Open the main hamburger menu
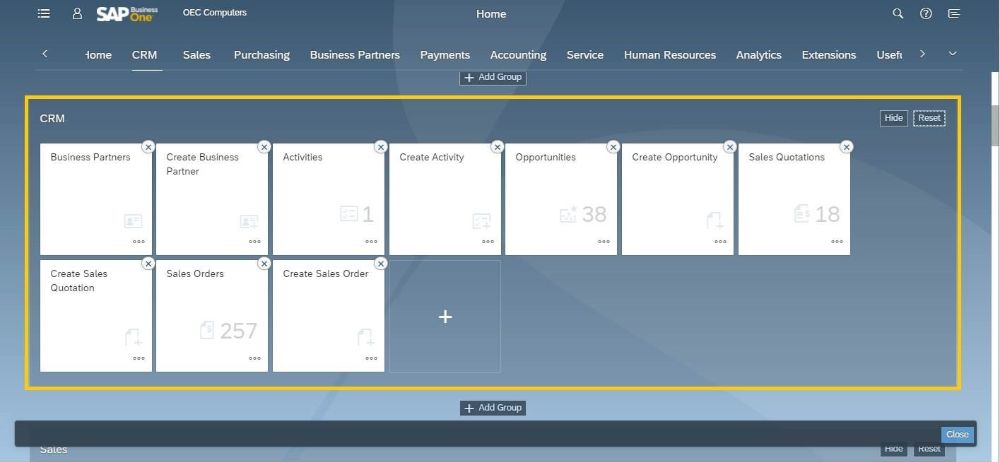 pyautogui.click(x=43, y=13)
